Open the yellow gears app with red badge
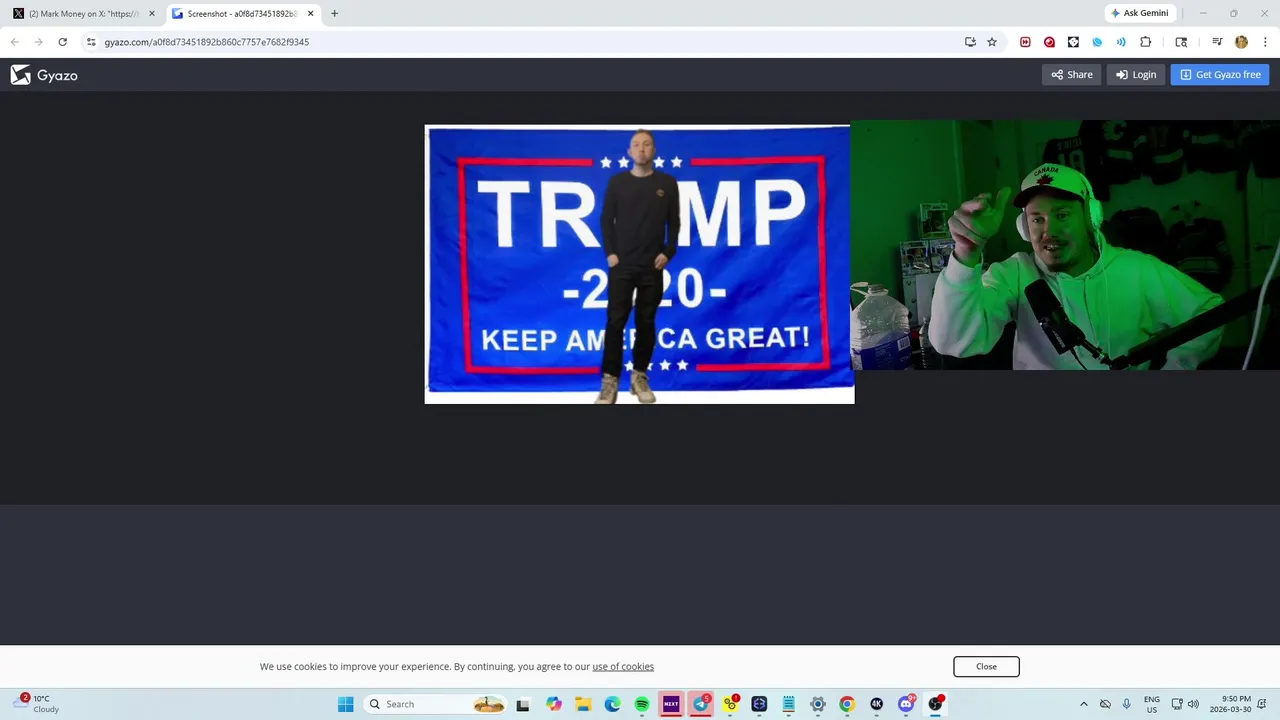This screenshot has height=720, width=1280. click(x=730, y=704)
